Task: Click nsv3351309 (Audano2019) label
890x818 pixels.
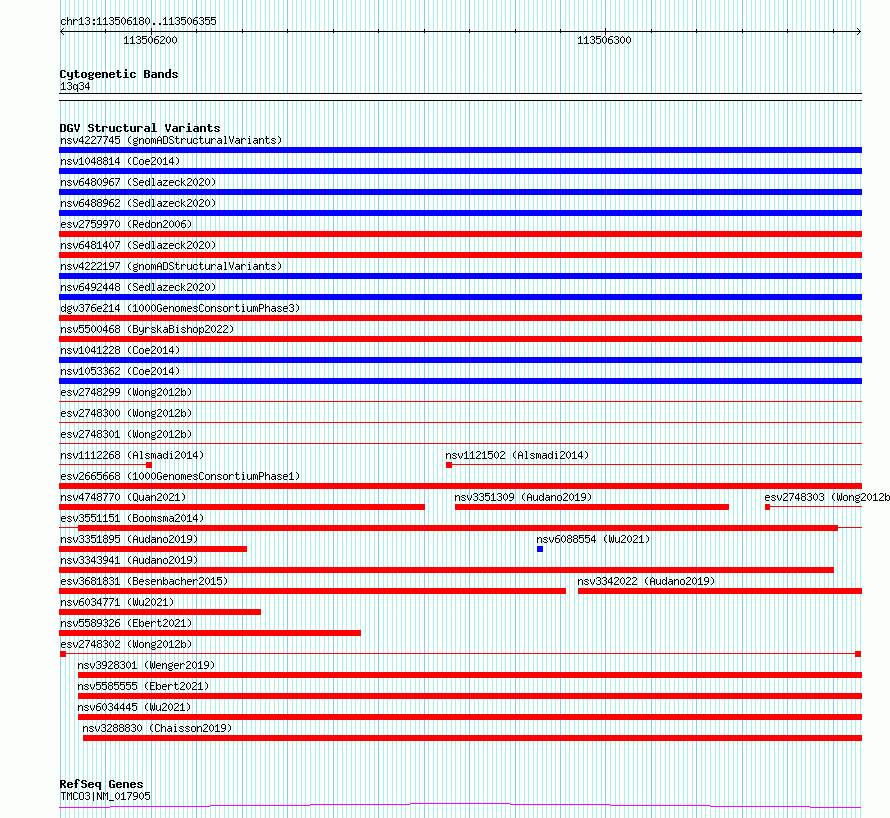Action: 523,497
